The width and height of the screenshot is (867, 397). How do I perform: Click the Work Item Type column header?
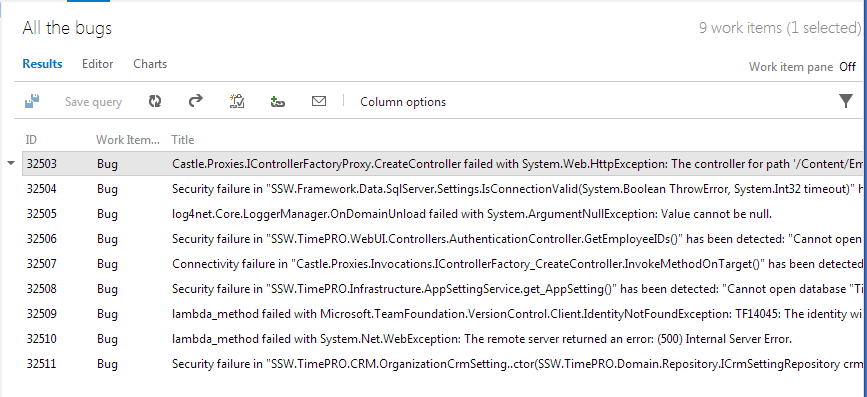[x=128, y=140]
